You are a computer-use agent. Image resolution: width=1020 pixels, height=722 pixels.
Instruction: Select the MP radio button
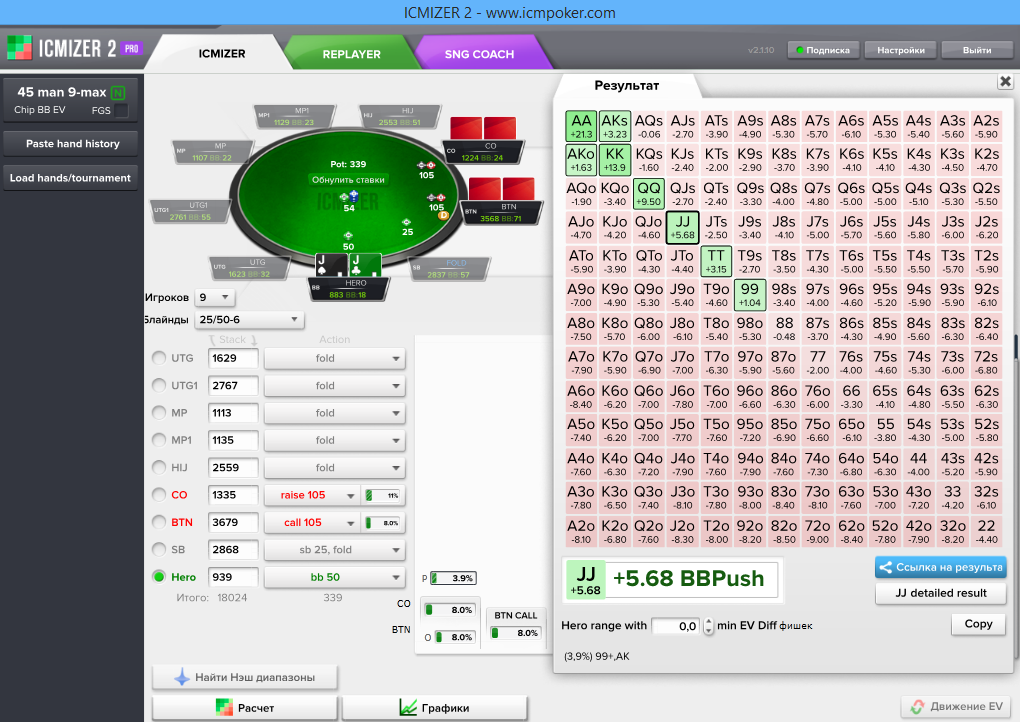tap(159, 412)
